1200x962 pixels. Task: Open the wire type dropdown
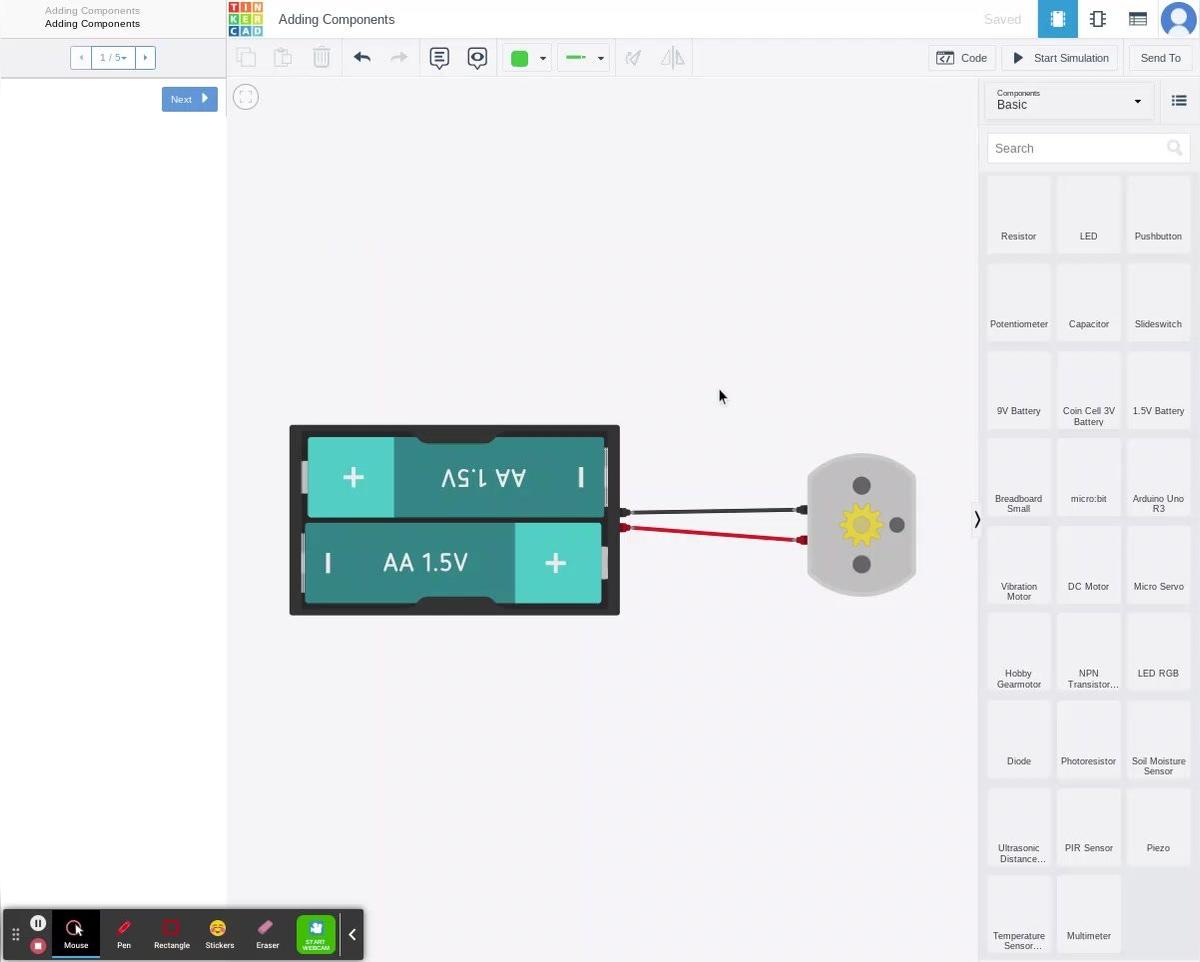point(583,58)
